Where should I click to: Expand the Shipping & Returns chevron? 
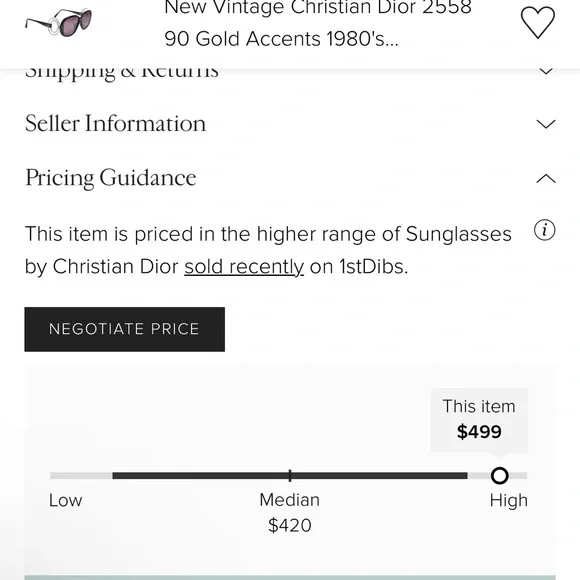(546, 71)
